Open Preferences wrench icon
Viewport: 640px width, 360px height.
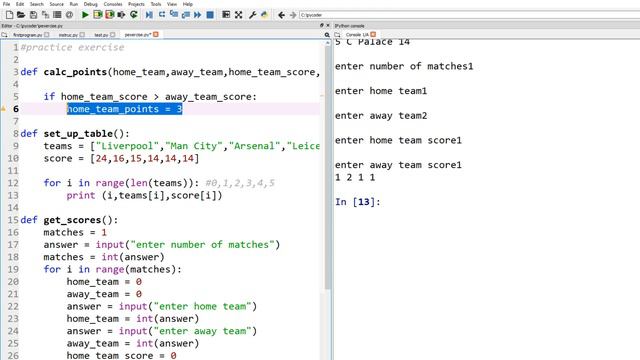point(252,15)
